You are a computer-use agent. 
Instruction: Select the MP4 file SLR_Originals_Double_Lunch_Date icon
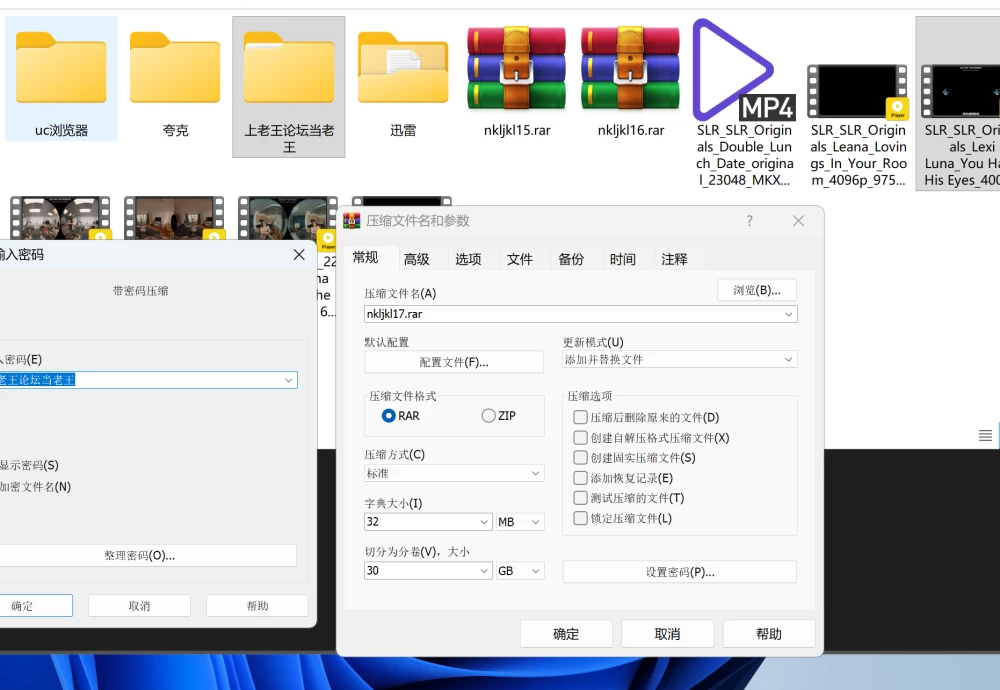point(744,70)
